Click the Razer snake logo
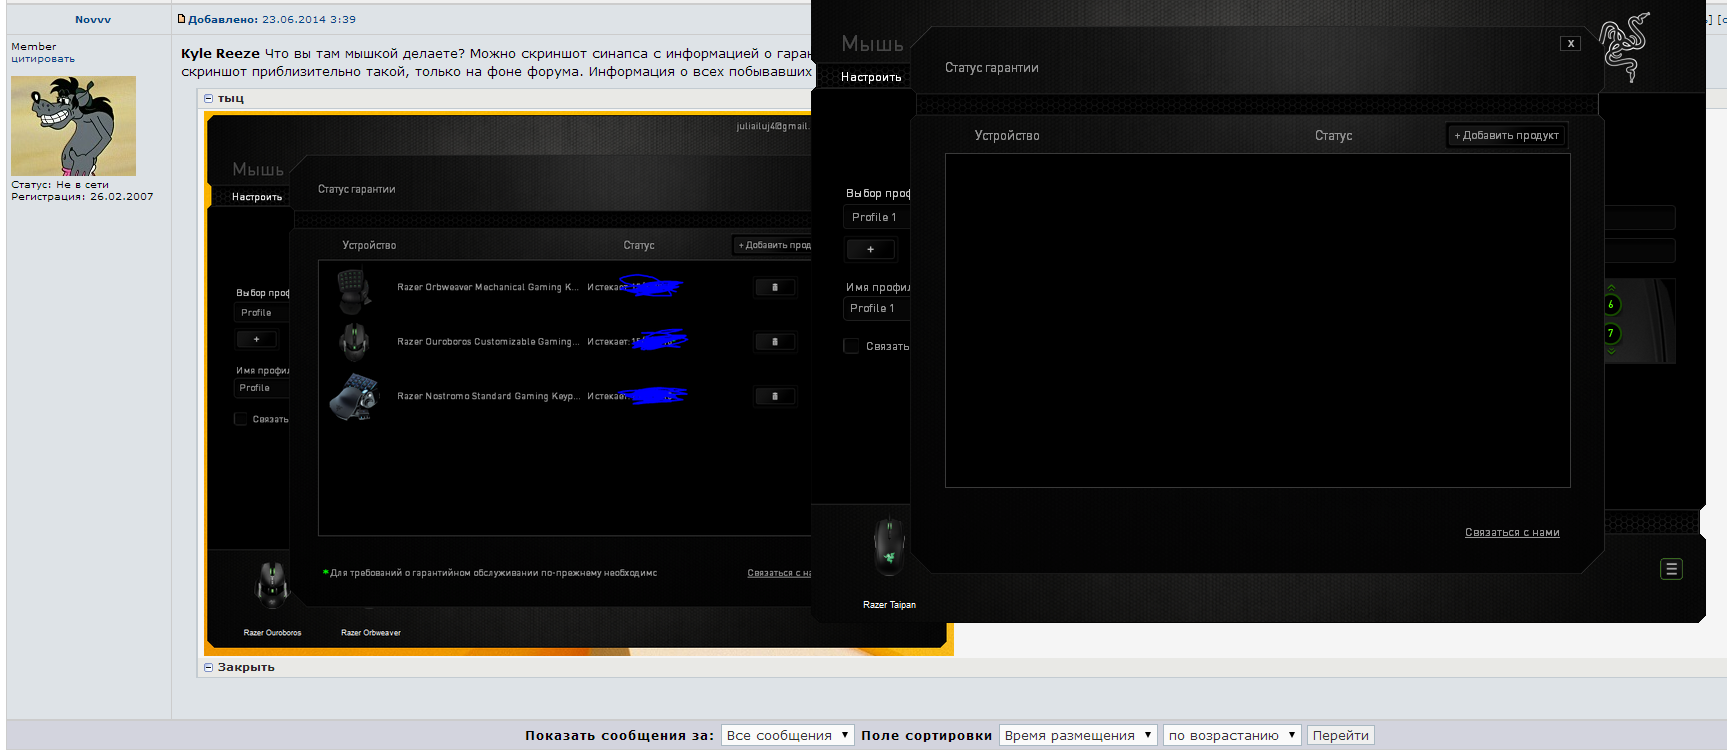 pyautogui.click(x=1624, y=47)
